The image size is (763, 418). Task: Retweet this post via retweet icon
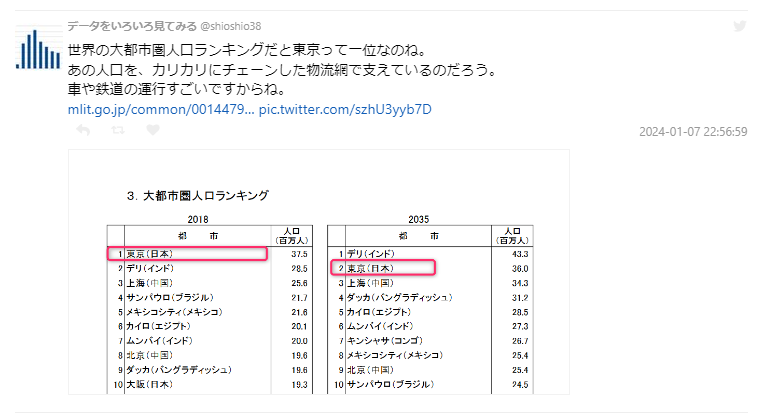118,130
